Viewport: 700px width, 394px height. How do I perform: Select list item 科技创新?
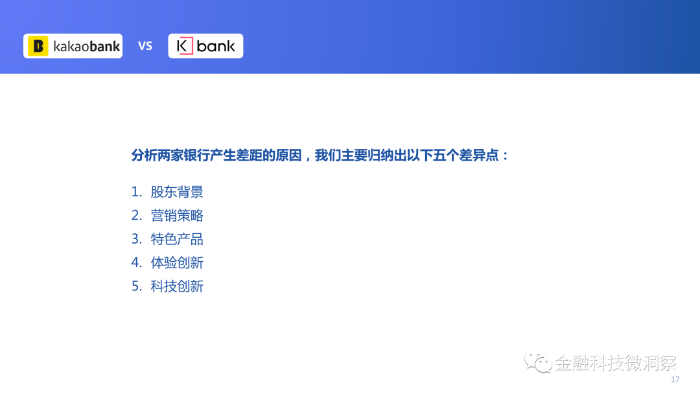pyautogui.click(x=177, y=286)
